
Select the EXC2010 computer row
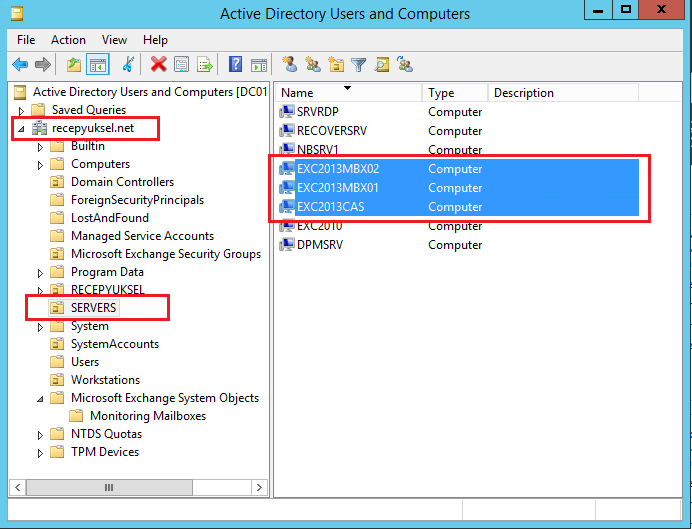tap(458, 225)
